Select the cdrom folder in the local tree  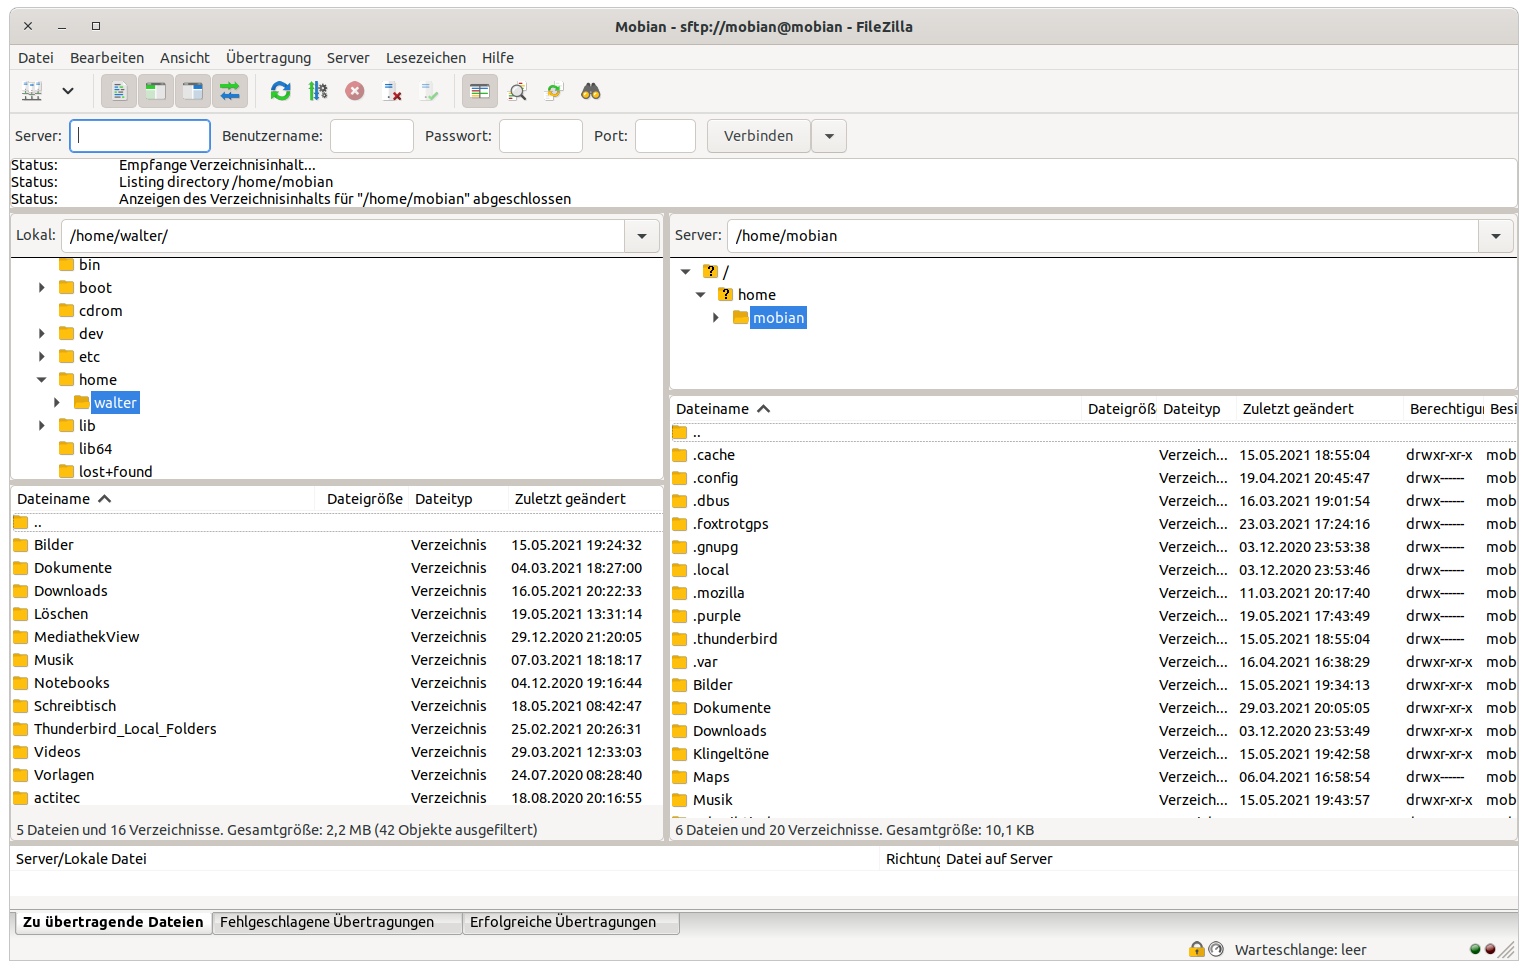pos(100,311)
